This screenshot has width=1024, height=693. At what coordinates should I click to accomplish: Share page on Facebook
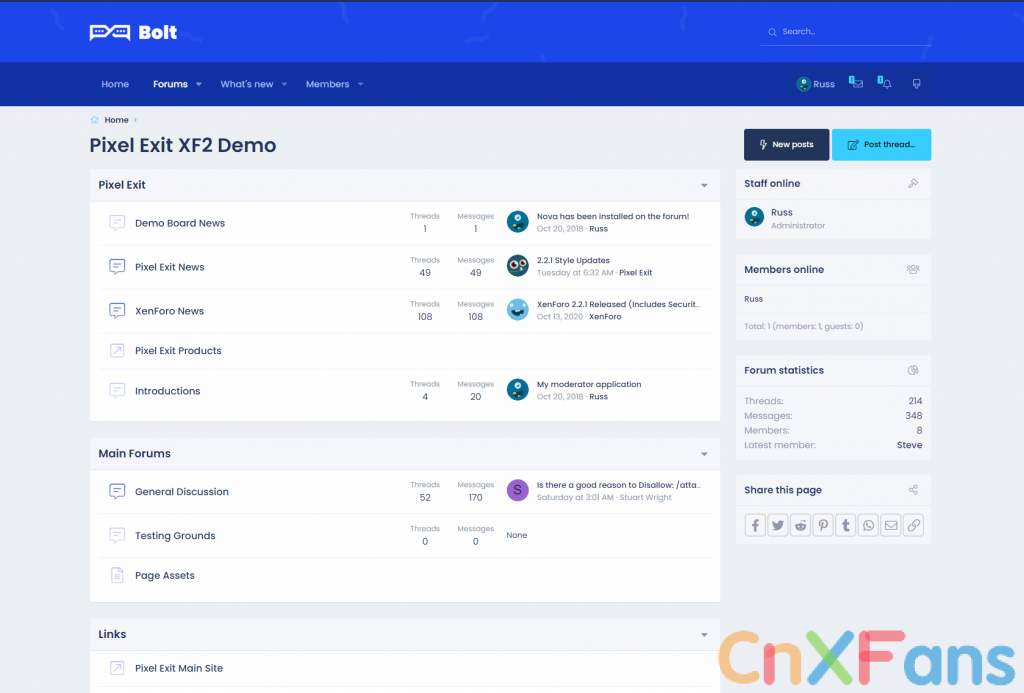click(755, 525)
